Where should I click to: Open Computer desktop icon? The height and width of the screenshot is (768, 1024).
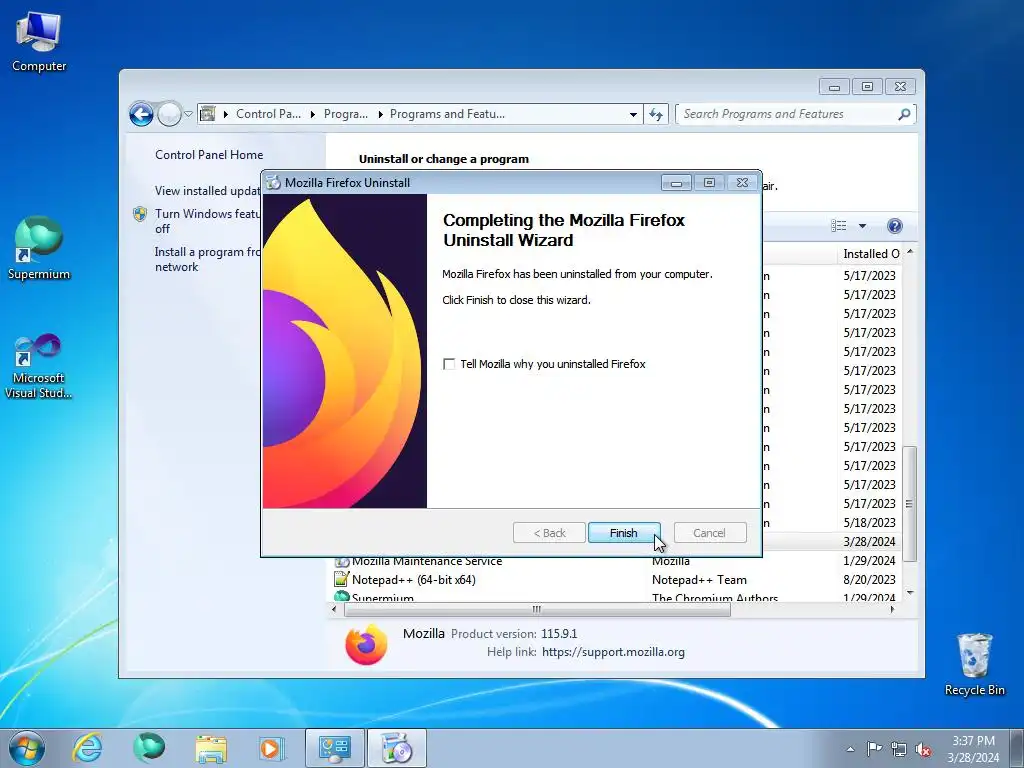[39, 41]
